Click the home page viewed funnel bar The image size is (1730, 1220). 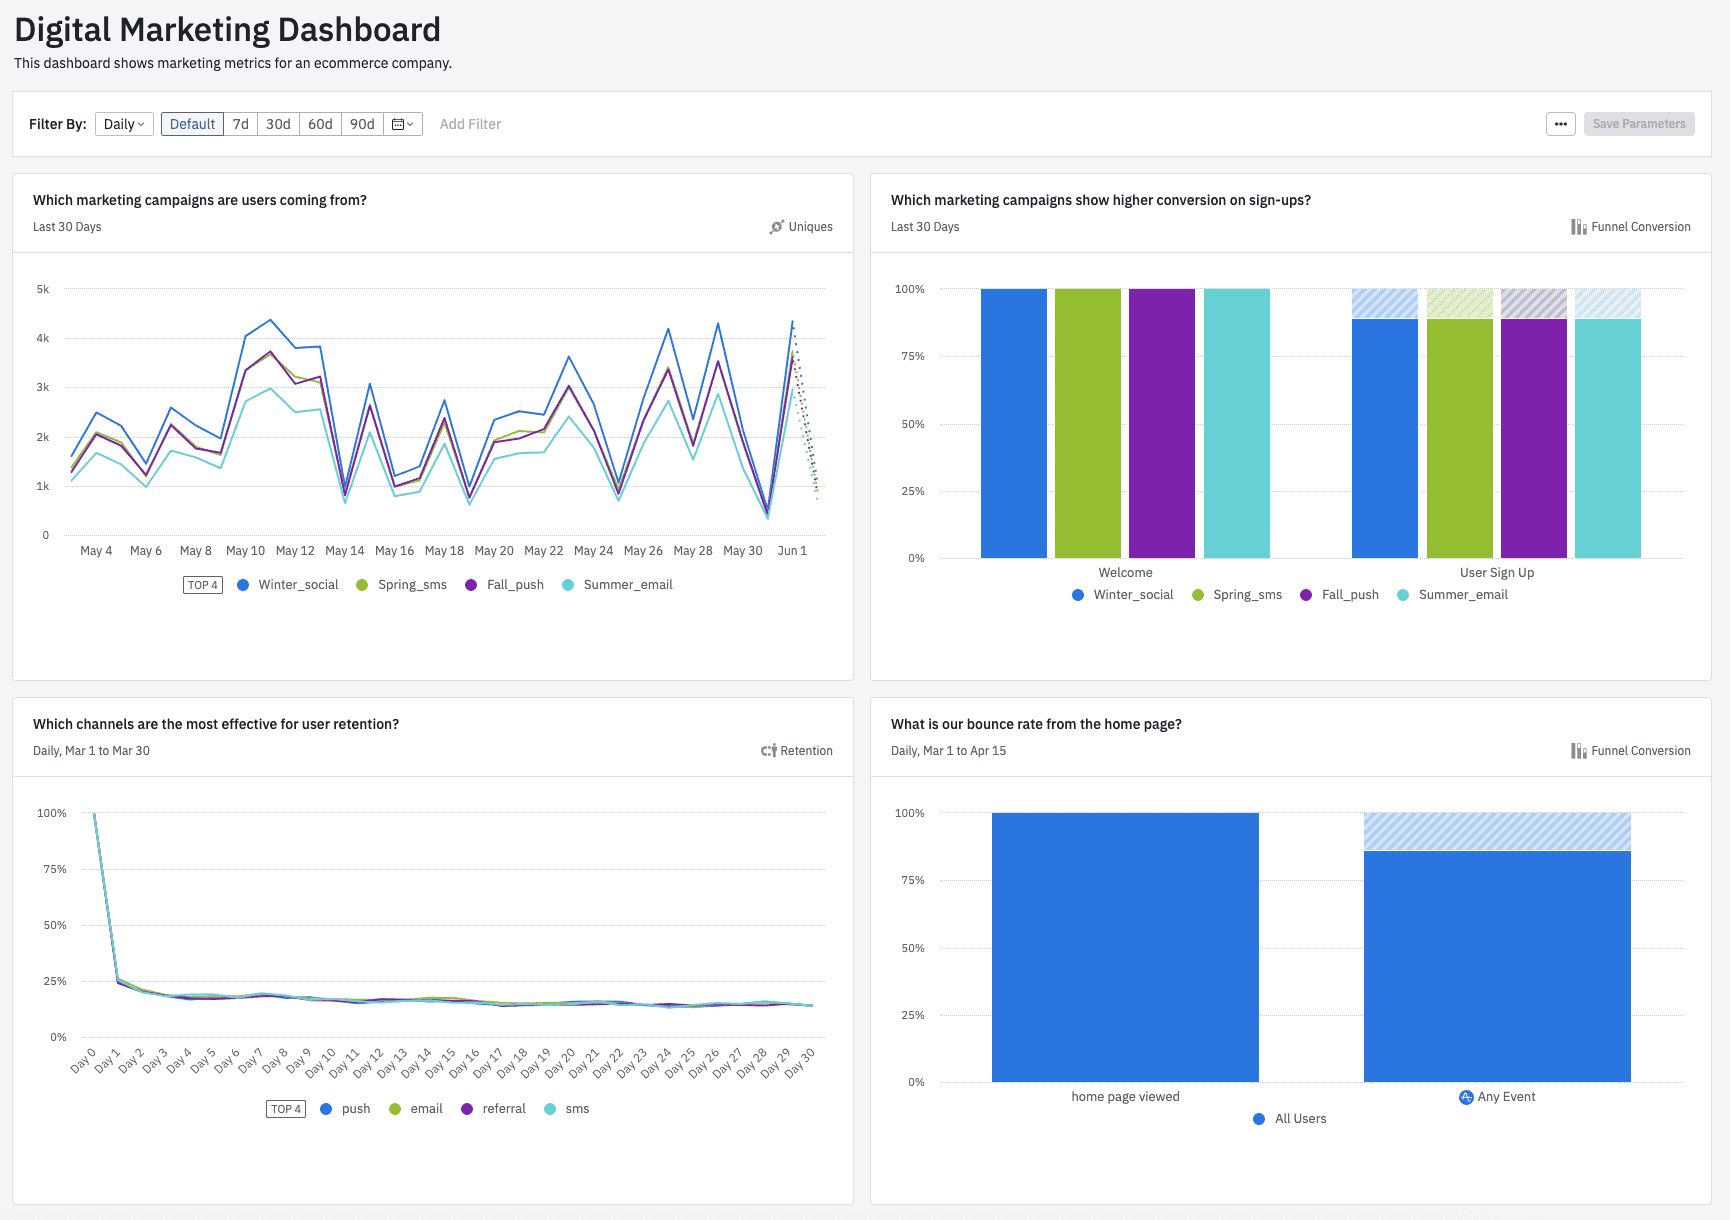pyautogui.click(x=1124, y=946)
